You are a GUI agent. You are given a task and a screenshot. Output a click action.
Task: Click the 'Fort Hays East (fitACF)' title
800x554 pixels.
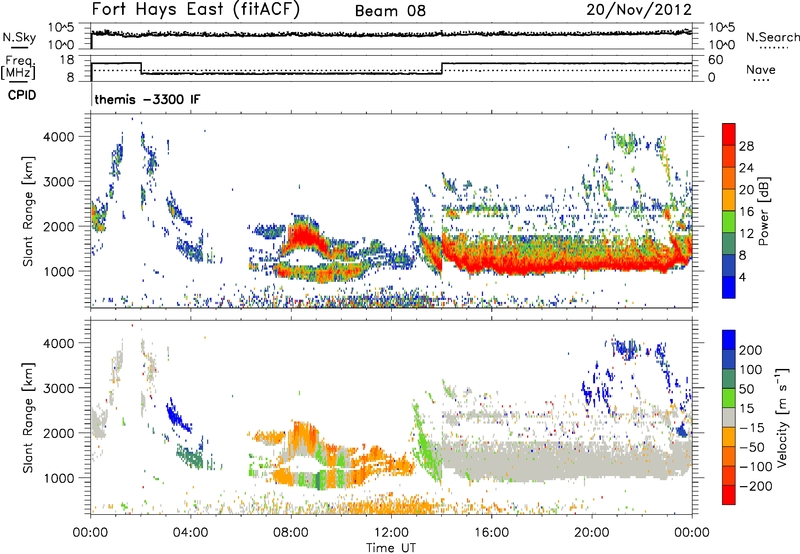click(x=196, y=10)
